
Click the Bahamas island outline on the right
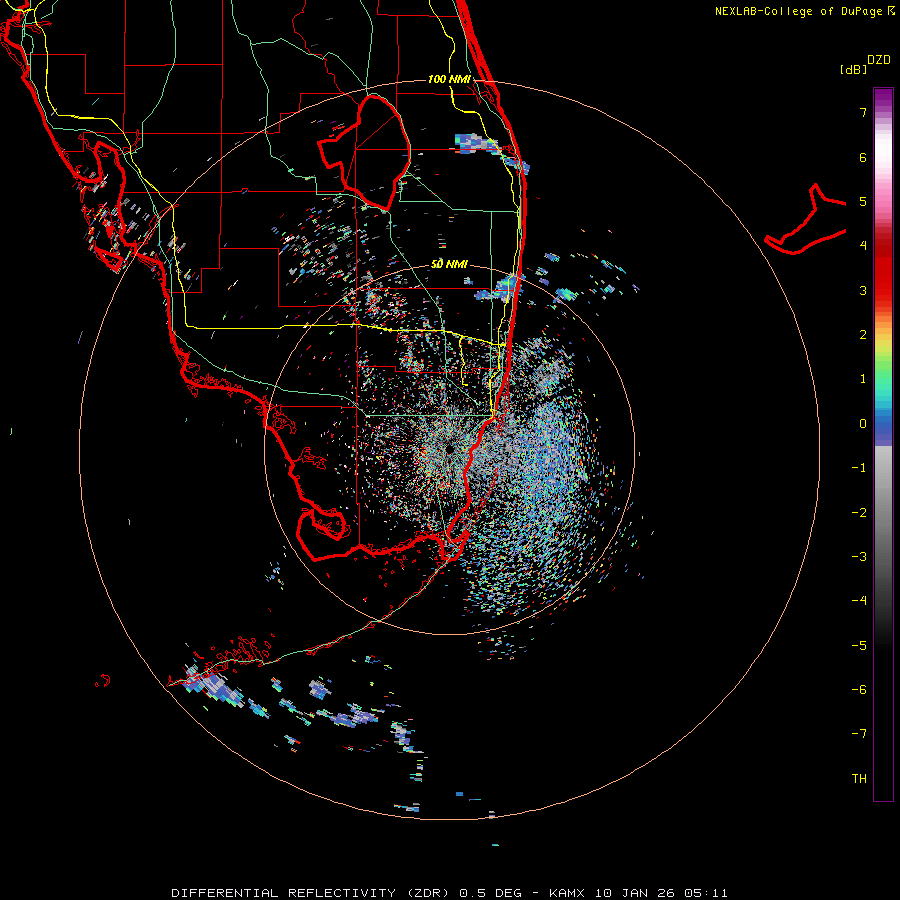point(806,221)
